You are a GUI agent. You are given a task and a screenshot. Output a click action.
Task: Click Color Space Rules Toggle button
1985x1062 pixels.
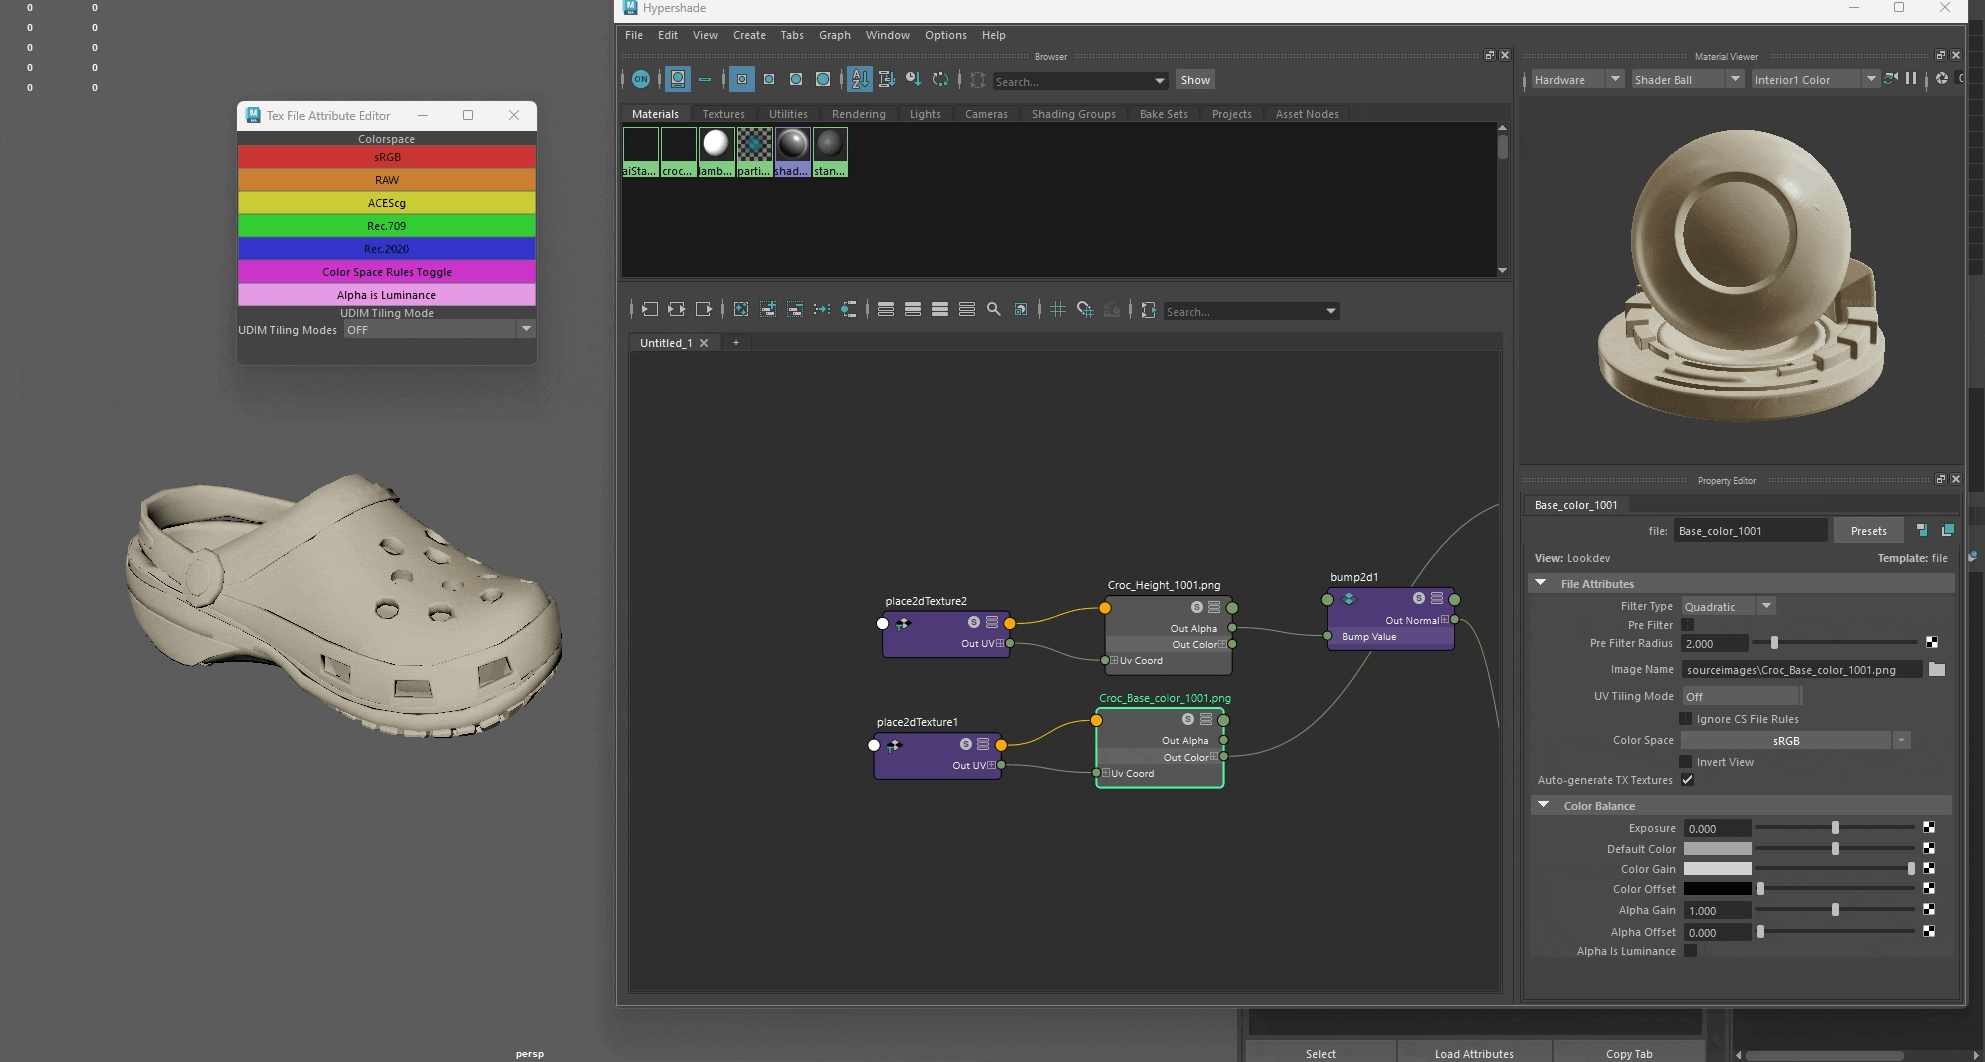pos(387,272)
